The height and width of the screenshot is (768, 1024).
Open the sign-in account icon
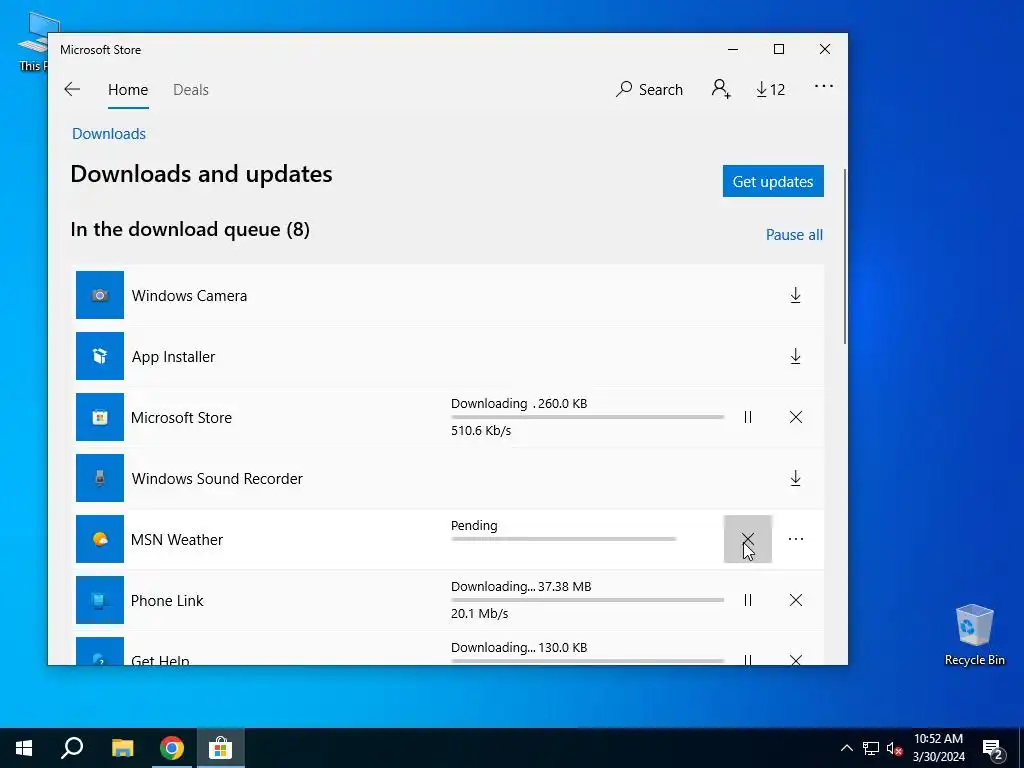pos(721,89)
